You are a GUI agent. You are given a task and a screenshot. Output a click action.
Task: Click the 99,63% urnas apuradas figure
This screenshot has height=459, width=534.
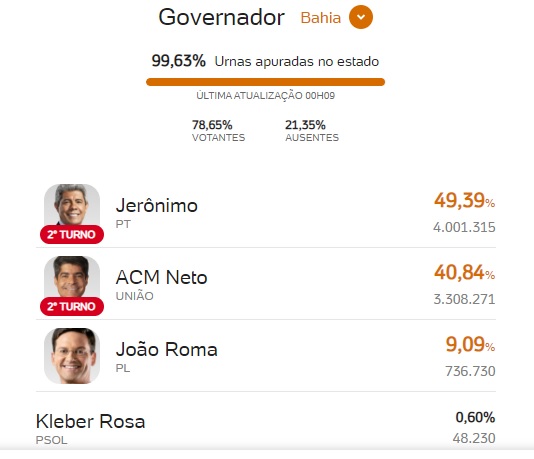178,61
